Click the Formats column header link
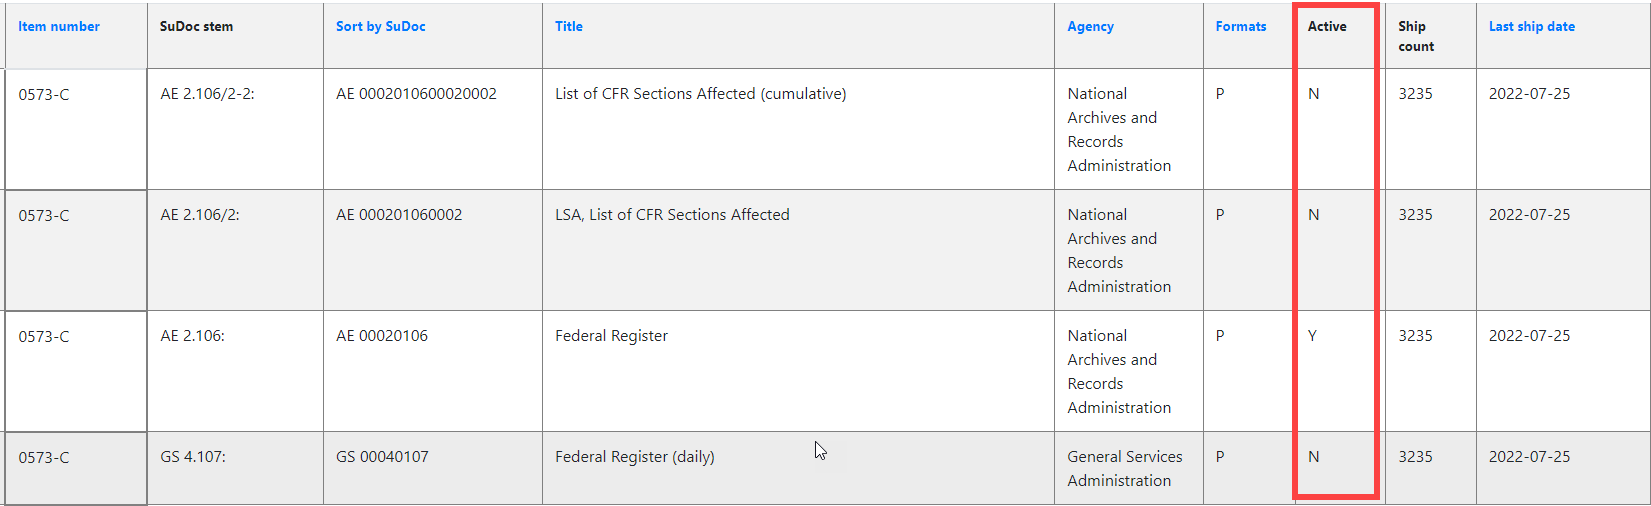This screenshot has width=1651, height=506. [x=1241, y=27]
